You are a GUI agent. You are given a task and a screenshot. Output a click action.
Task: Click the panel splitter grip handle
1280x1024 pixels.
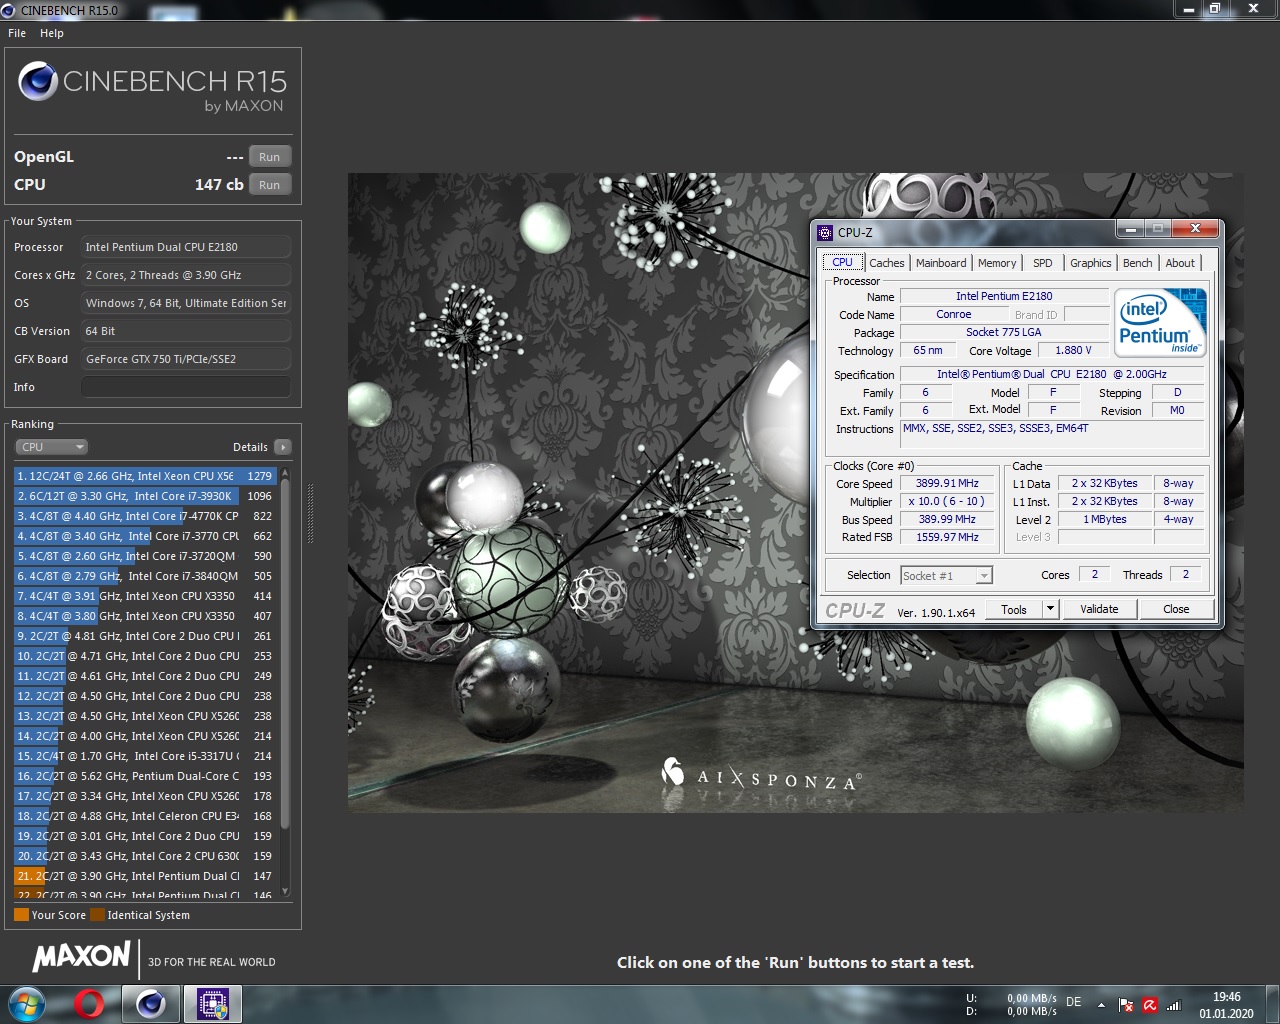(310, 514)
